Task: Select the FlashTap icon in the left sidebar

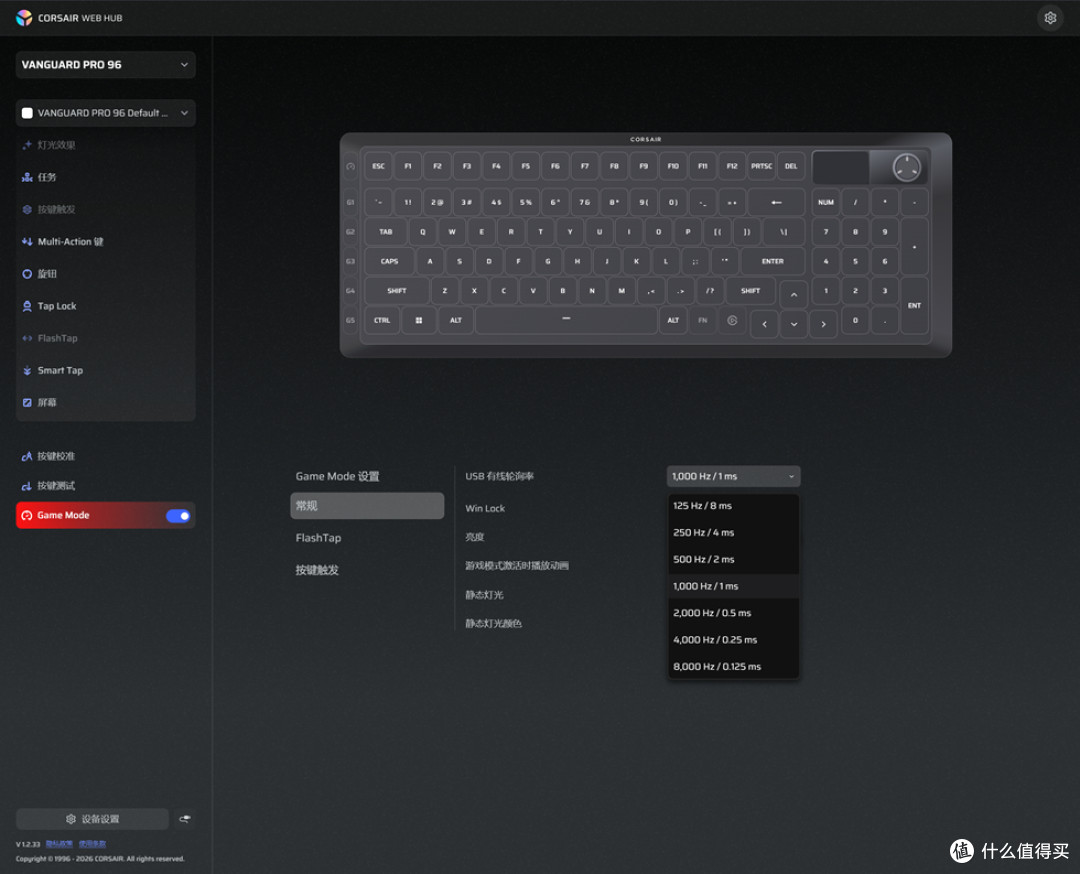Action: (27, 338)
